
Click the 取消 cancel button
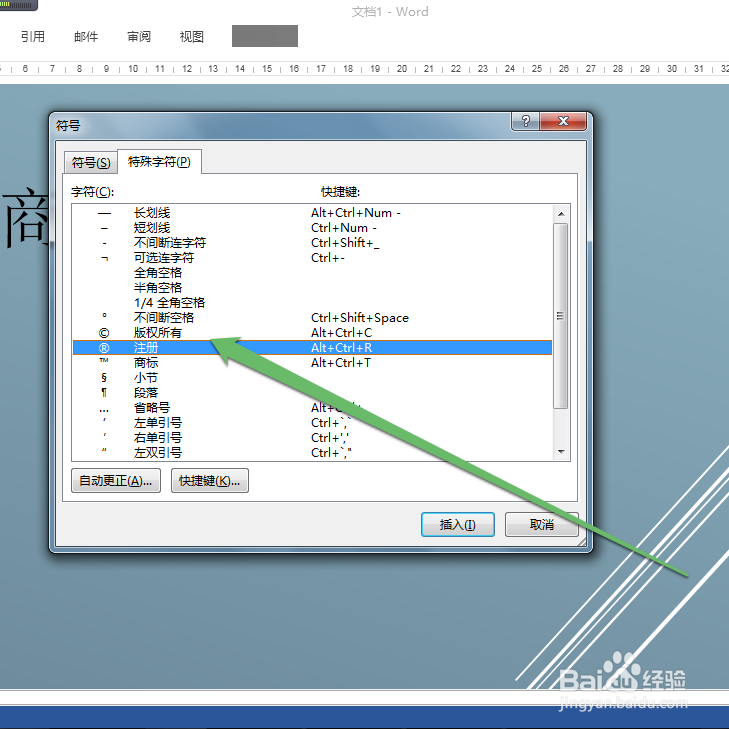542,525
